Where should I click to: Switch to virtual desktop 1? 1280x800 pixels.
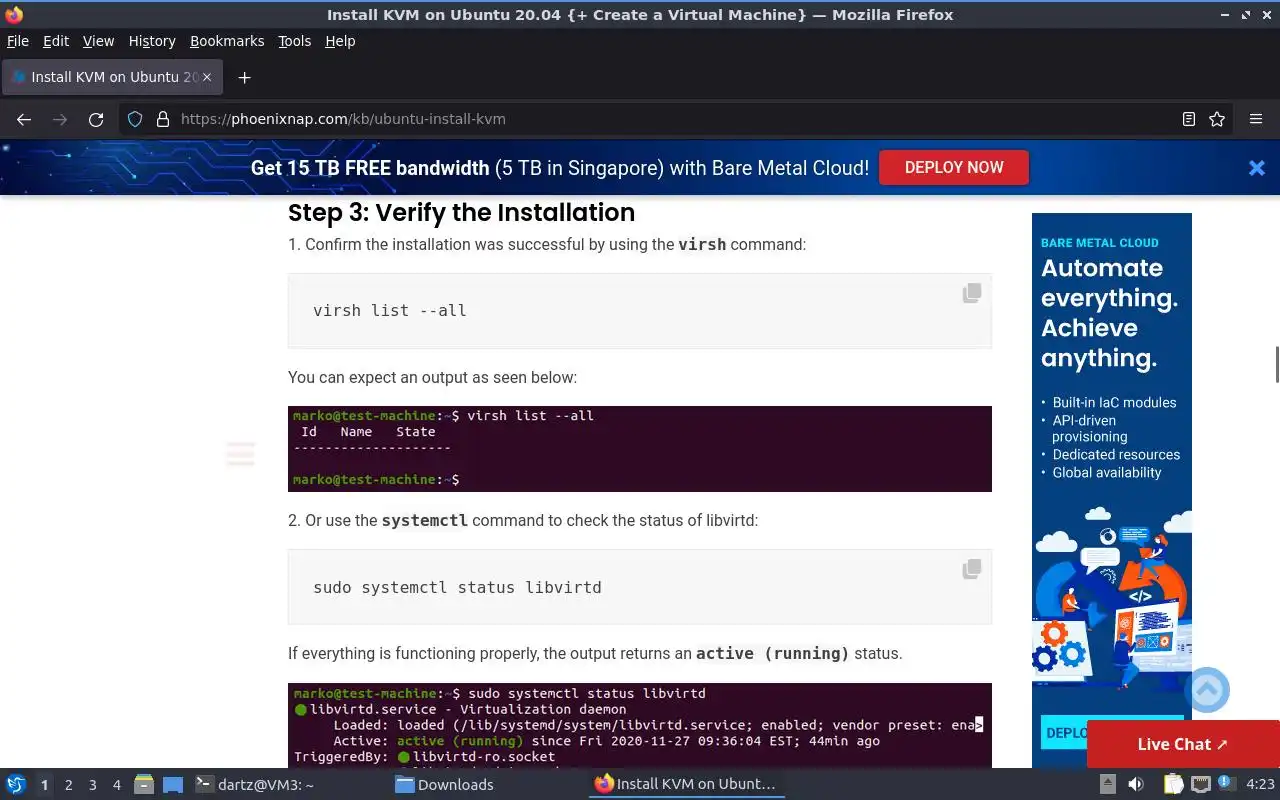[44, 785]
